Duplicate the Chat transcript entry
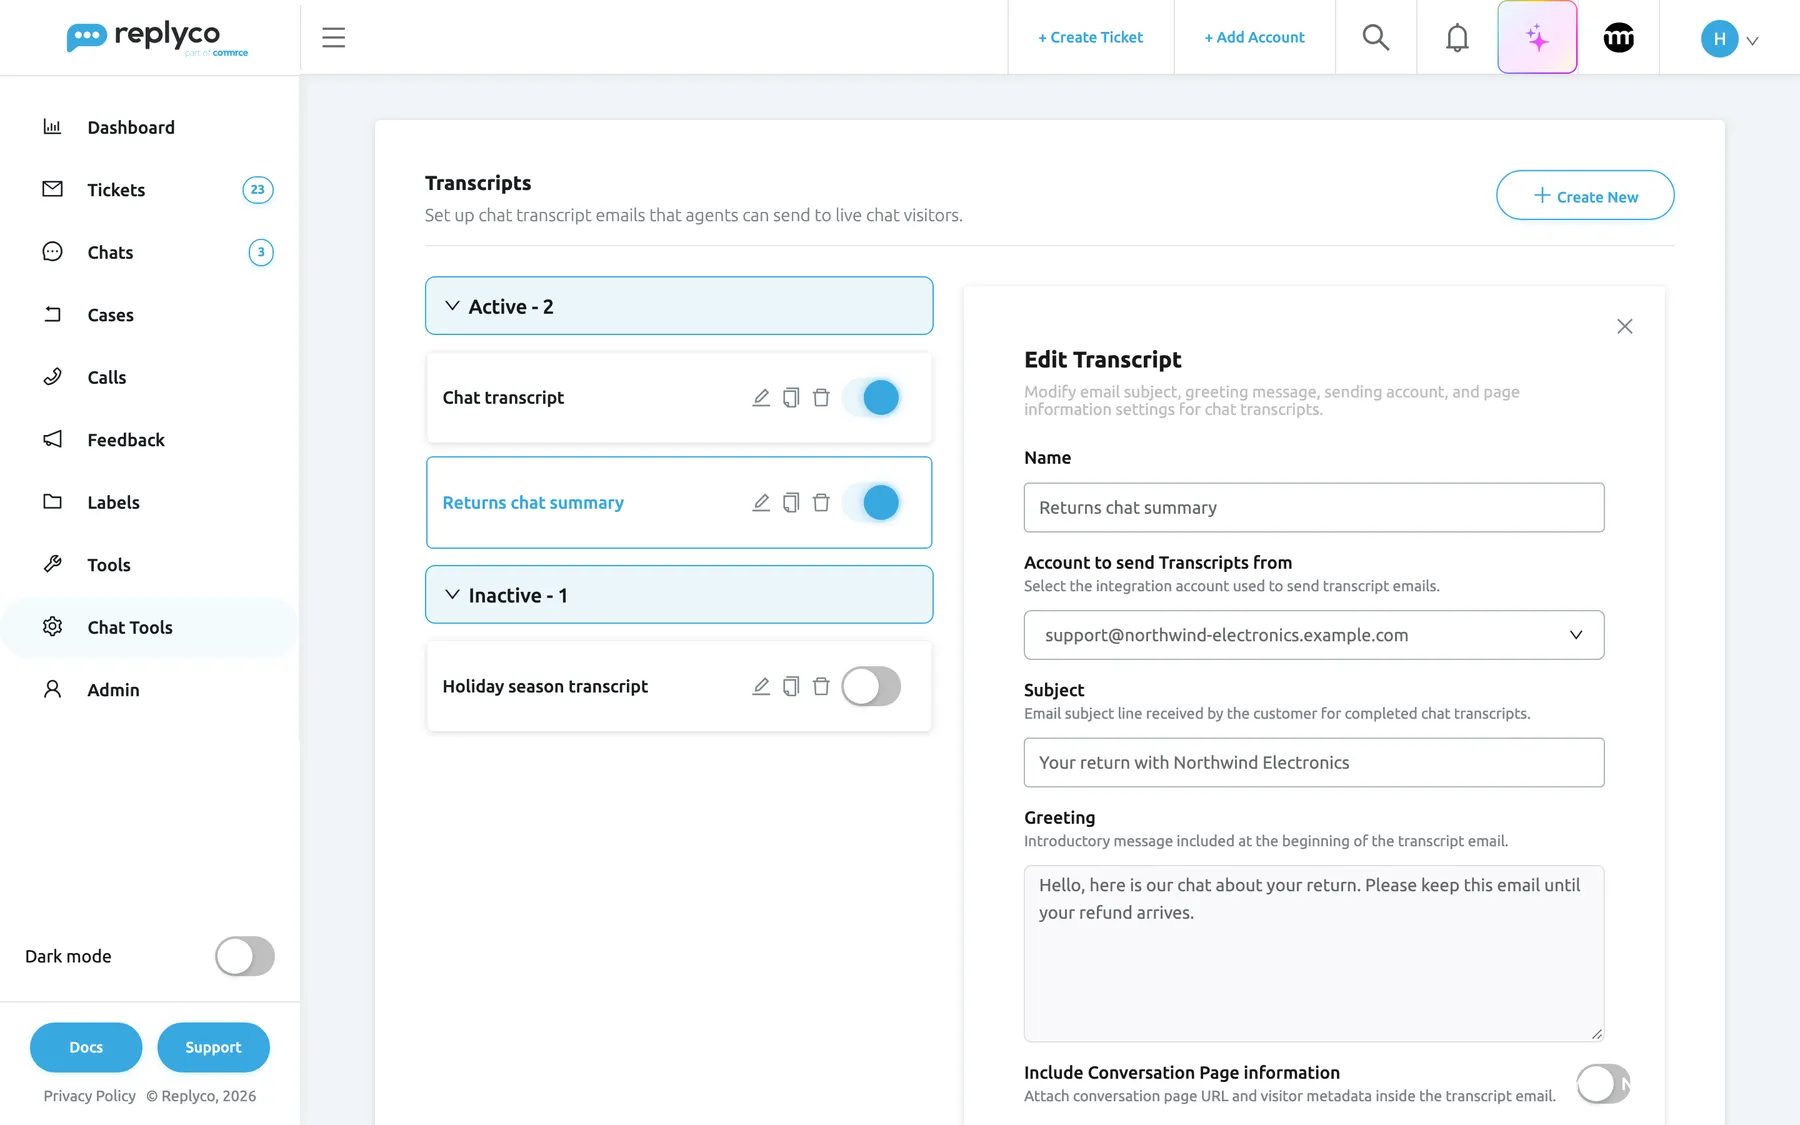 [791, 398]
